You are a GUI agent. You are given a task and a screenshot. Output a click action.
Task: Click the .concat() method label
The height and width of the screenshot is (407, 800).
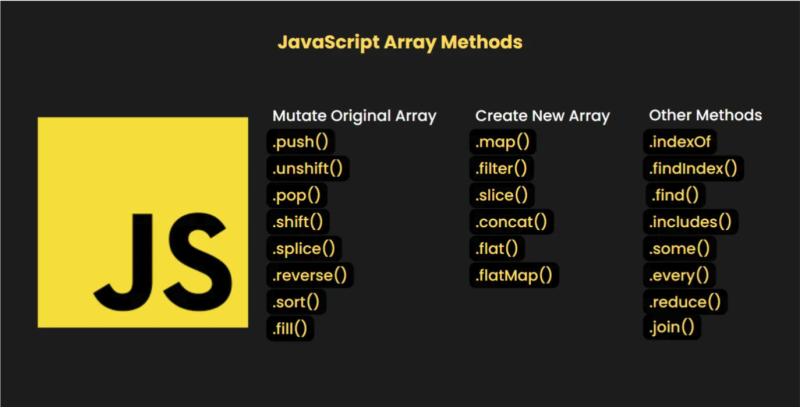pos(513,221)
